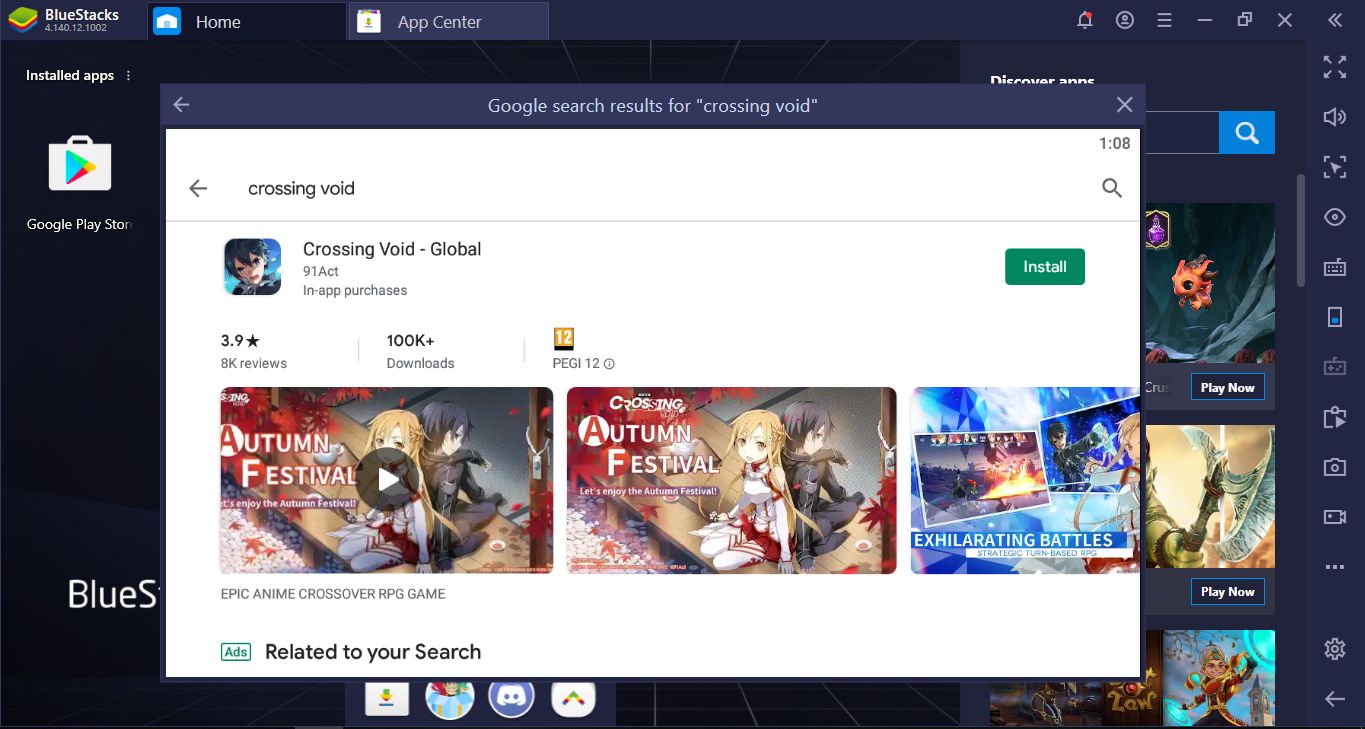Click the back arrow at the sidebar bottom
The image size is (1365, 729).
1335,699
